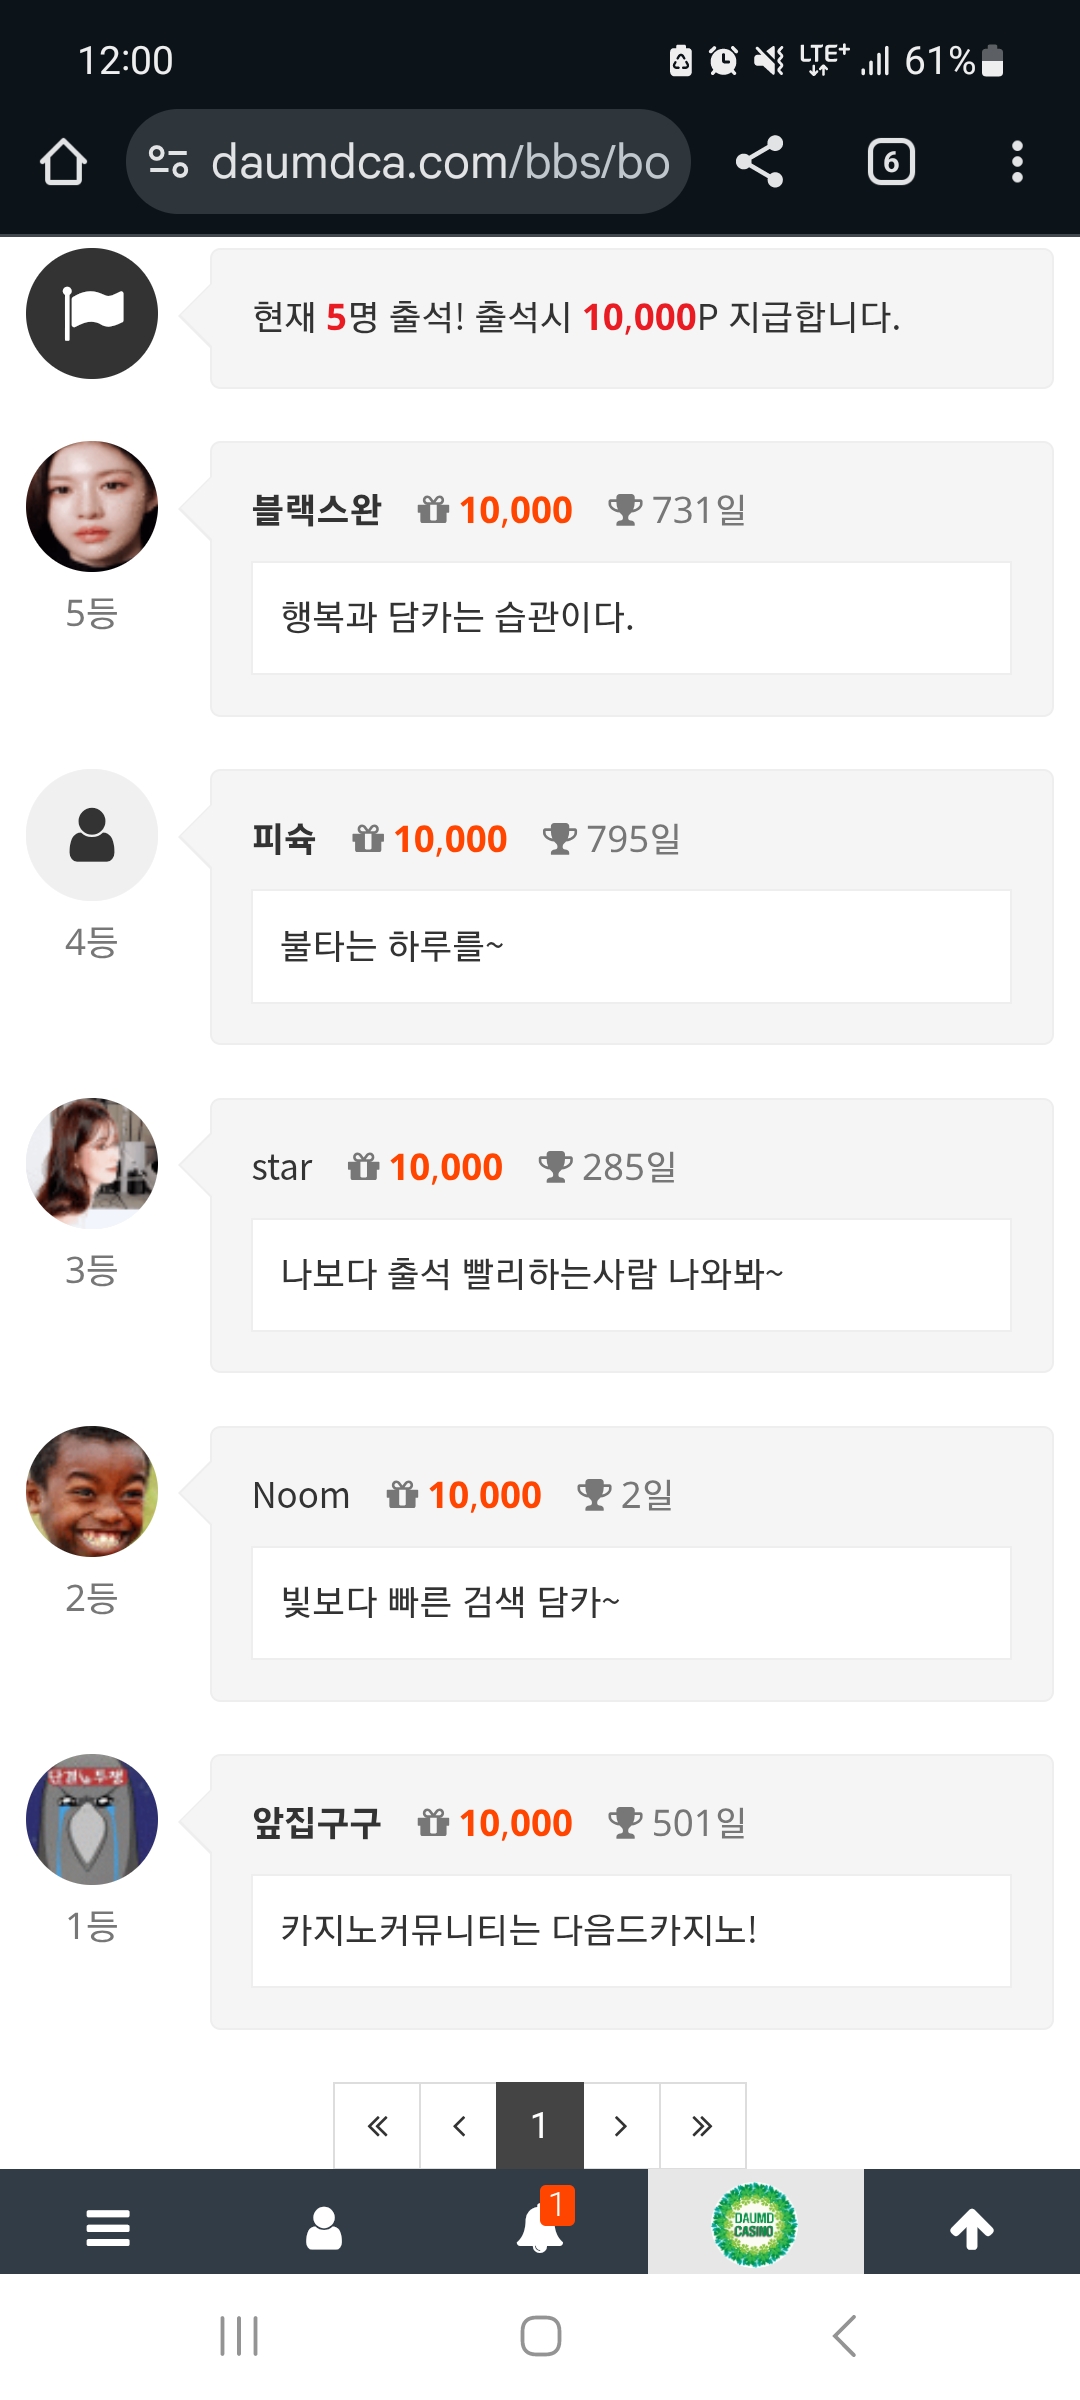1080x2400 pixels.
Task: Jump to last page with double-right arrow
Action: [702, 2125]
